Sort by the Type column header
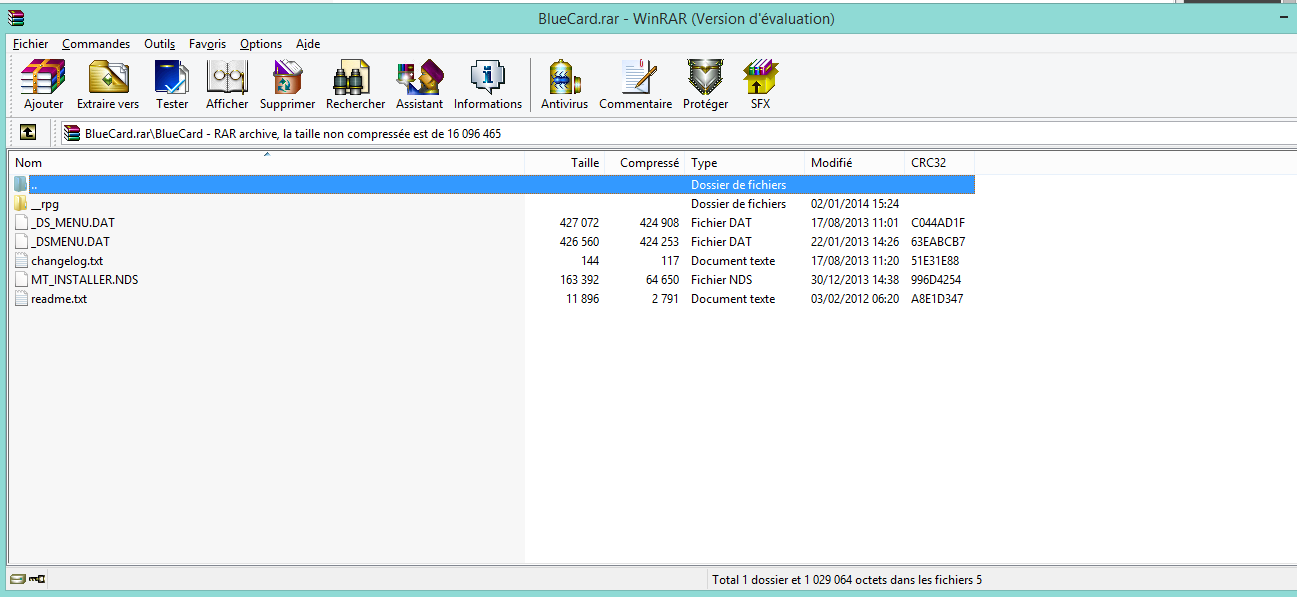 point(745,163)
